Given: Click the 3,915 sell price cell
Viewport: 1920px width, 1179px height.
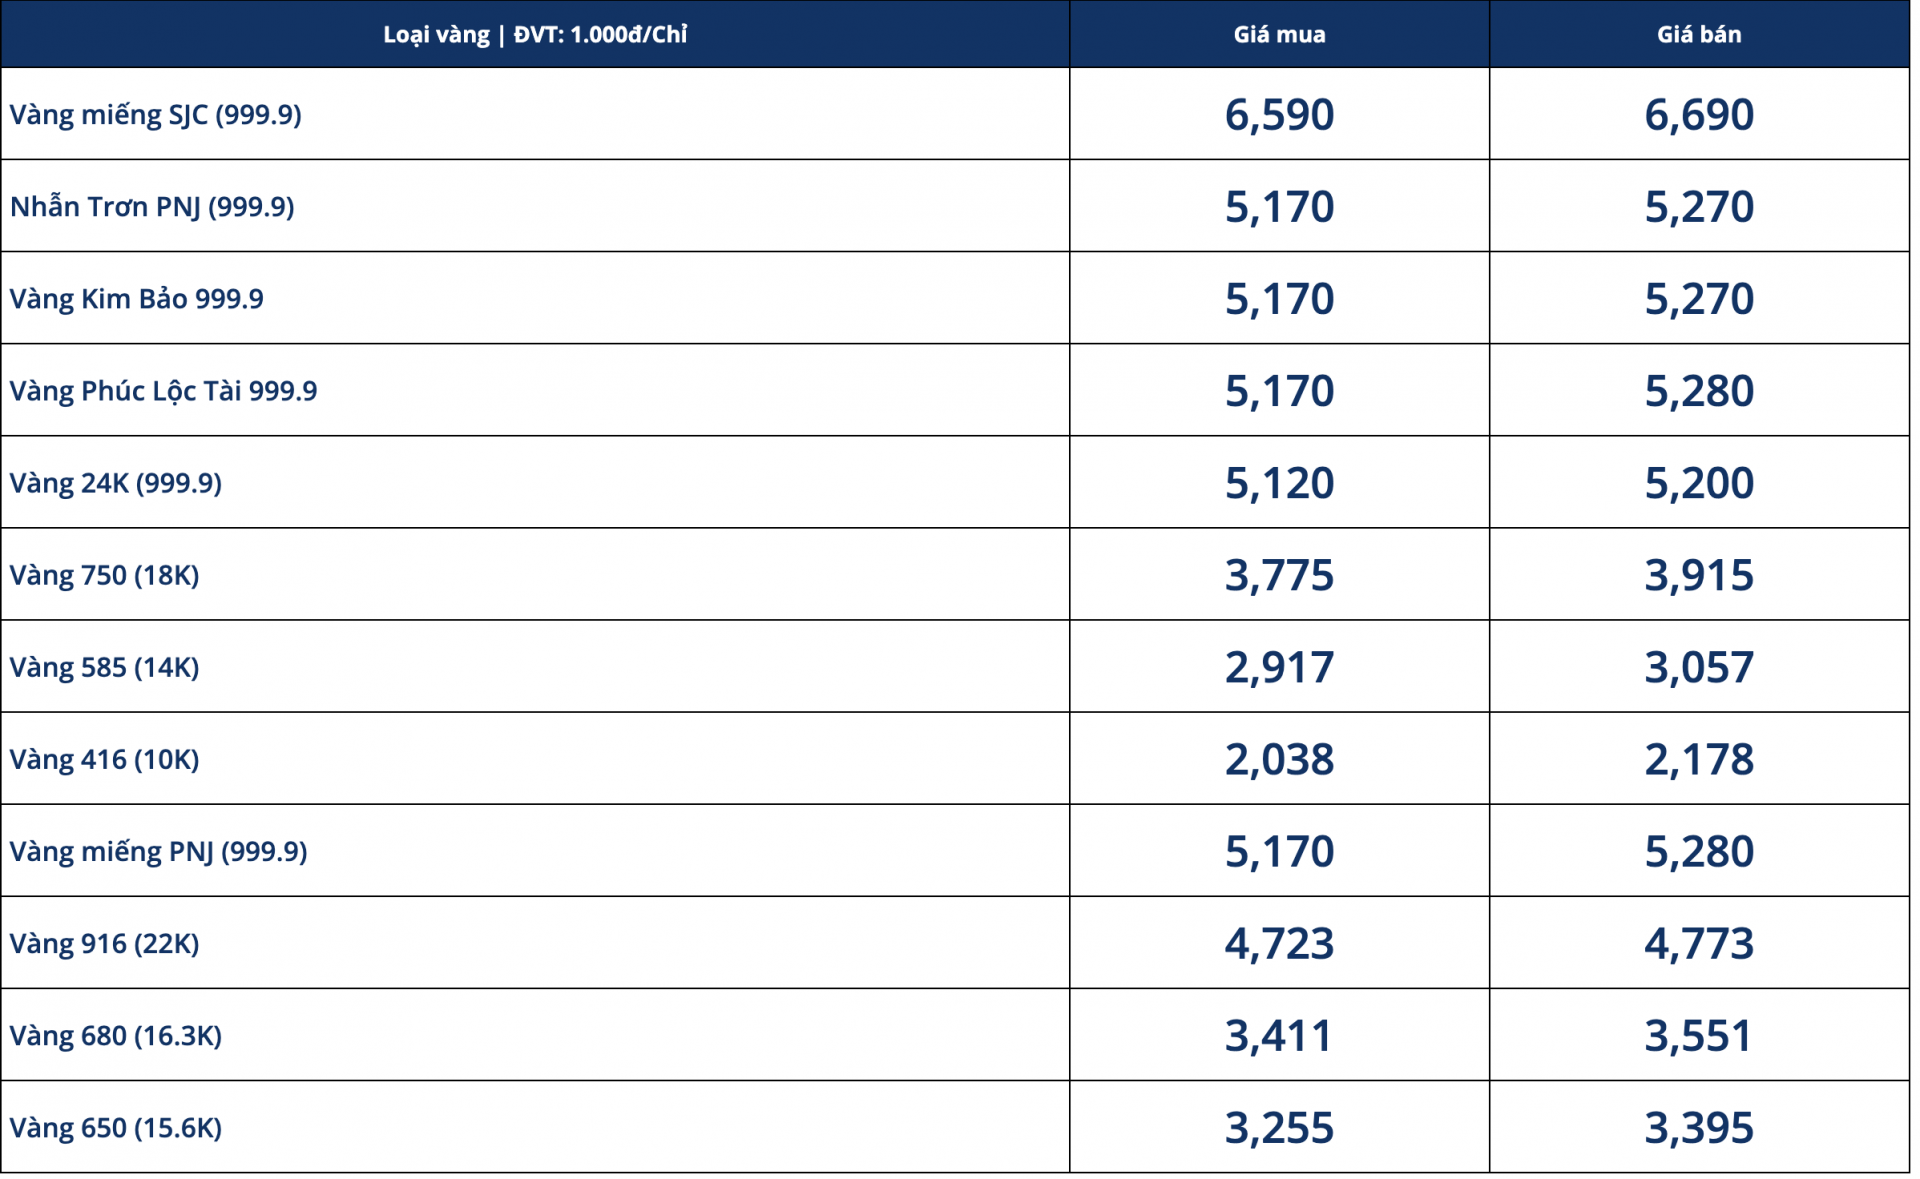Looking at the screenshot, I should click(1698, 575).
